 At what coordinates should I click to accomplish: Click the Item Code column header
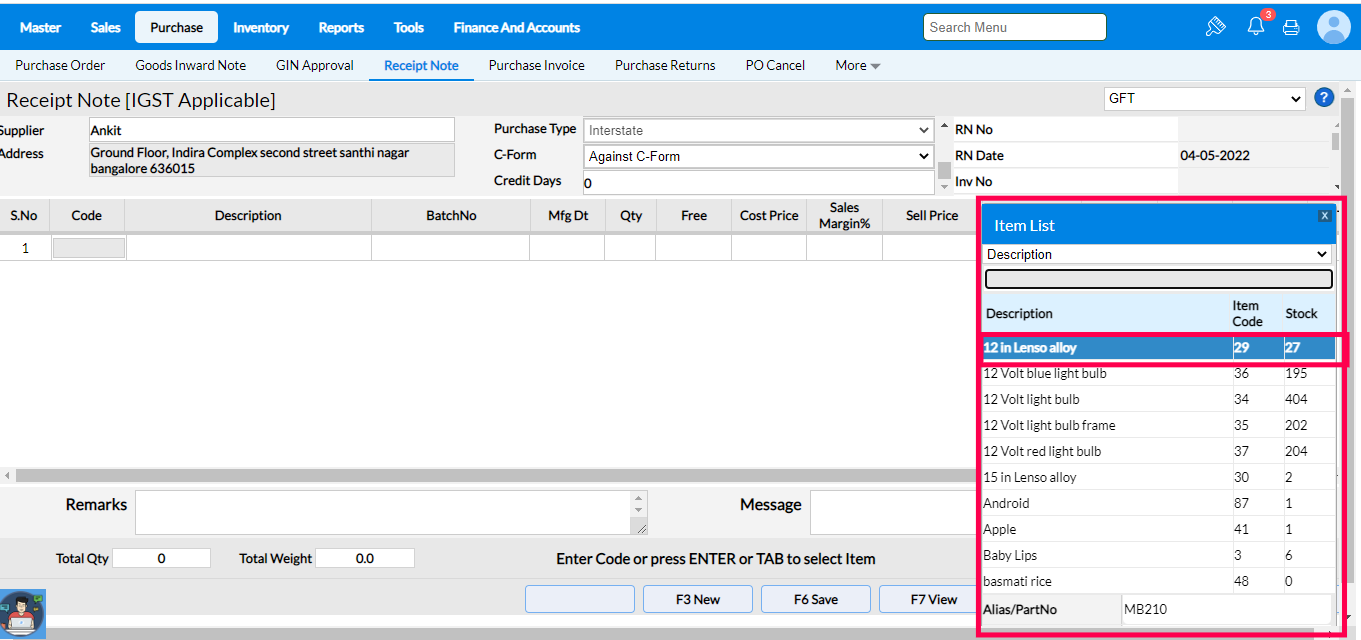click(x=1247, y=313)
